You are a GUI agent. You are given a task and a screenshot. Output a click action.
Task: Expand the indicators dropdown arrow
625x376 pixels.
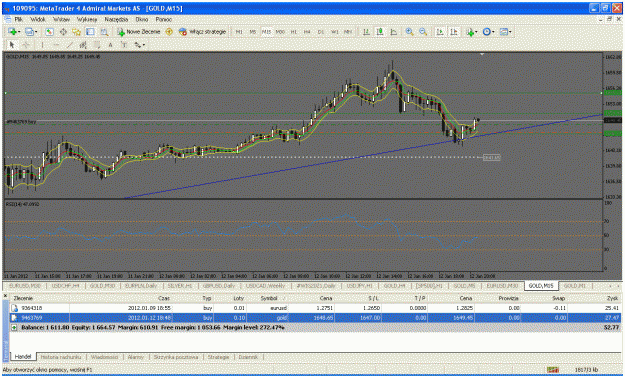[476, 32]
